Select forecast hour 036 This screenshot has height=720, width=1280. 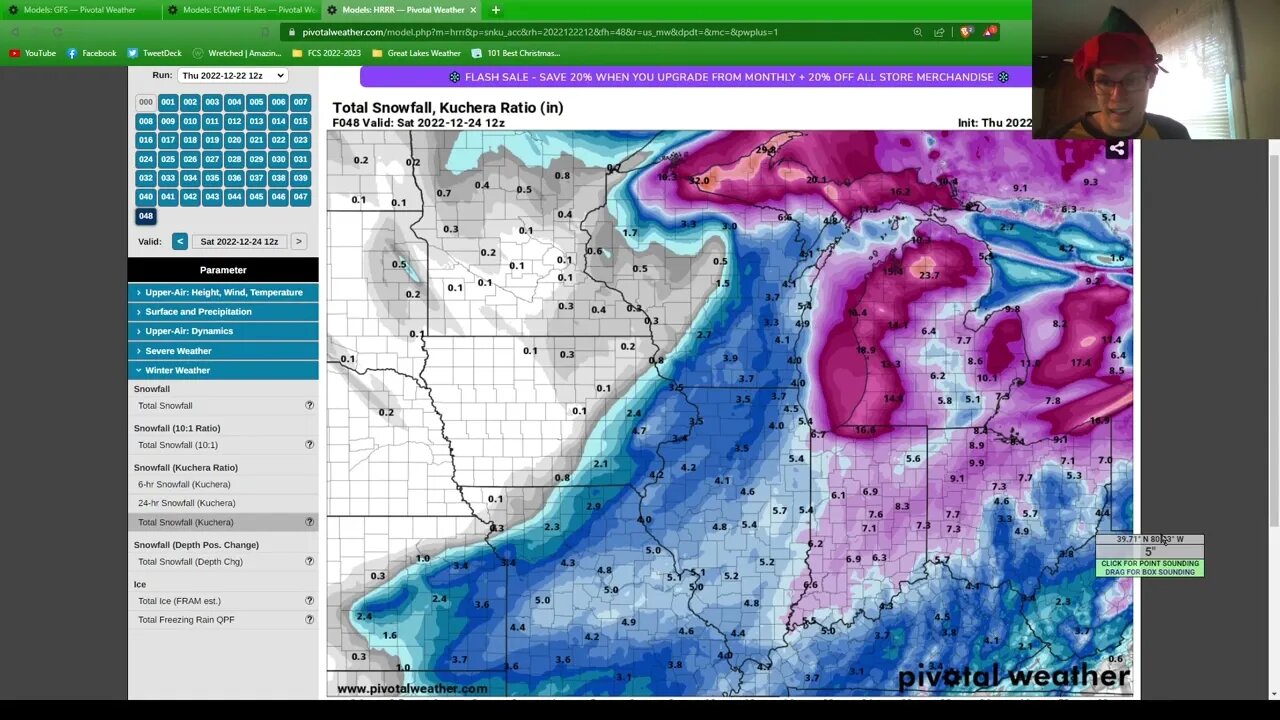pos(234,178)
